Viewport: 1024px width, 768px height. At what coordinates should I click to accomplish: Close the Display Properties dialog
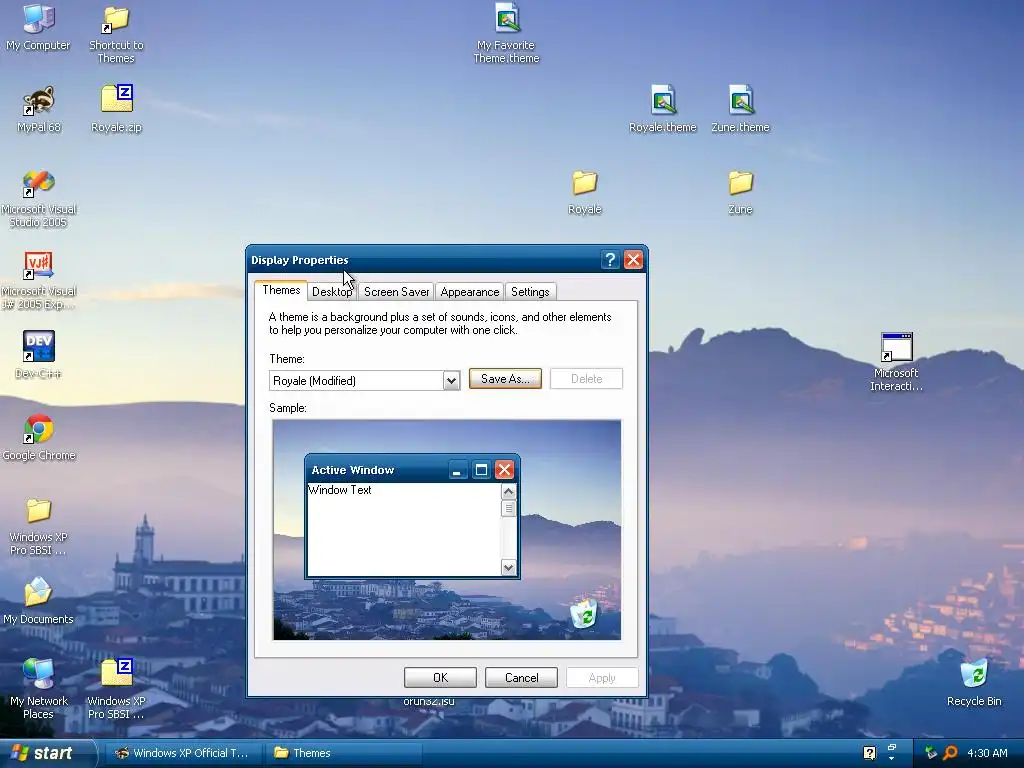tap(633, 260)
